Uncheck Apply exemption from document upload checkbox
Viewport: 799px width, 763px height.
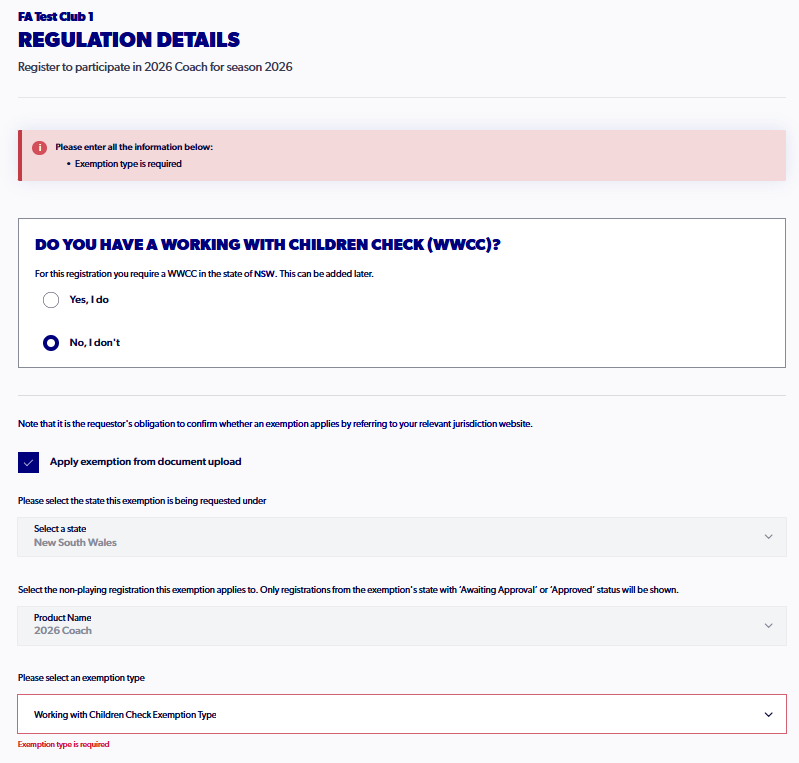29,462
